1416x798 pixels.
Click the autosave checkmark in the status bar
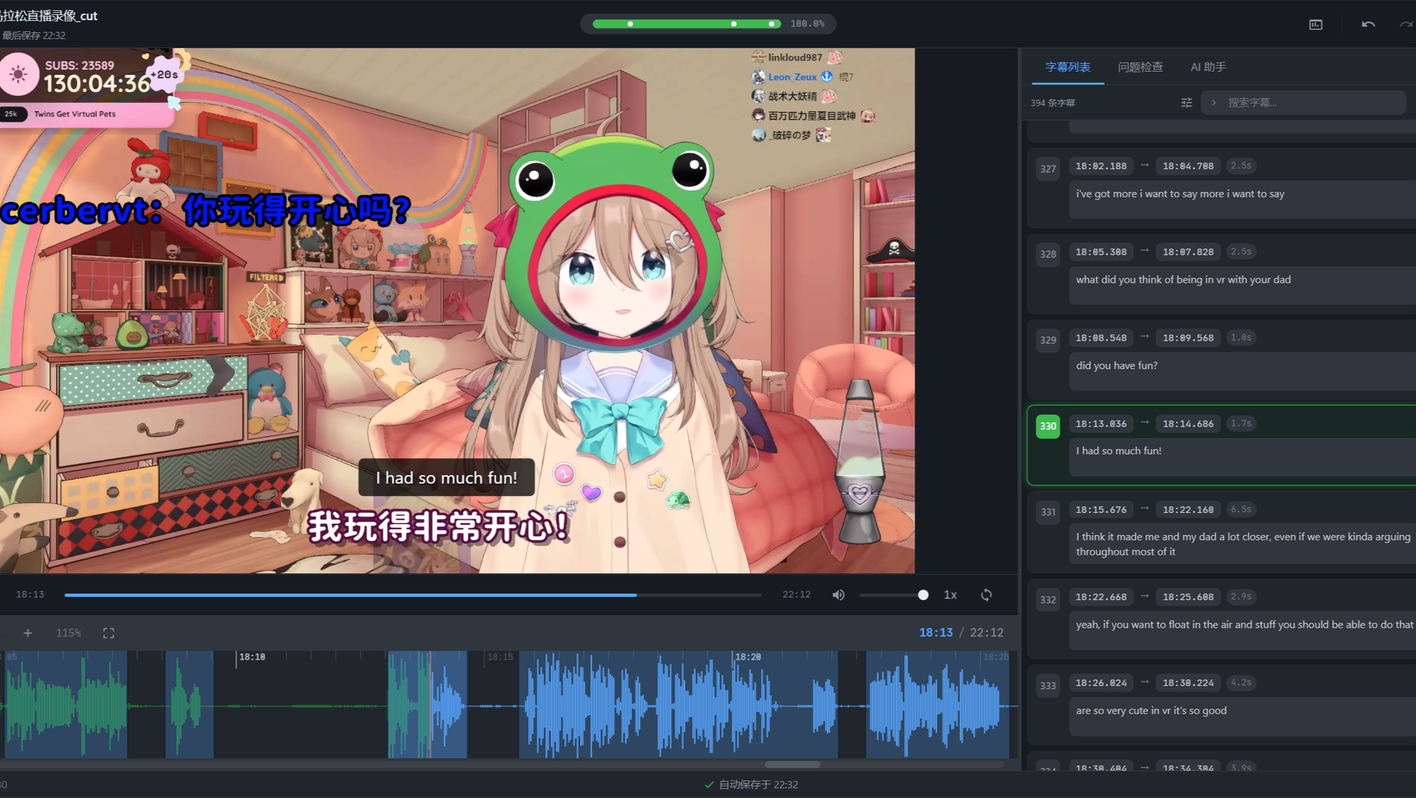tap(709, 785)
